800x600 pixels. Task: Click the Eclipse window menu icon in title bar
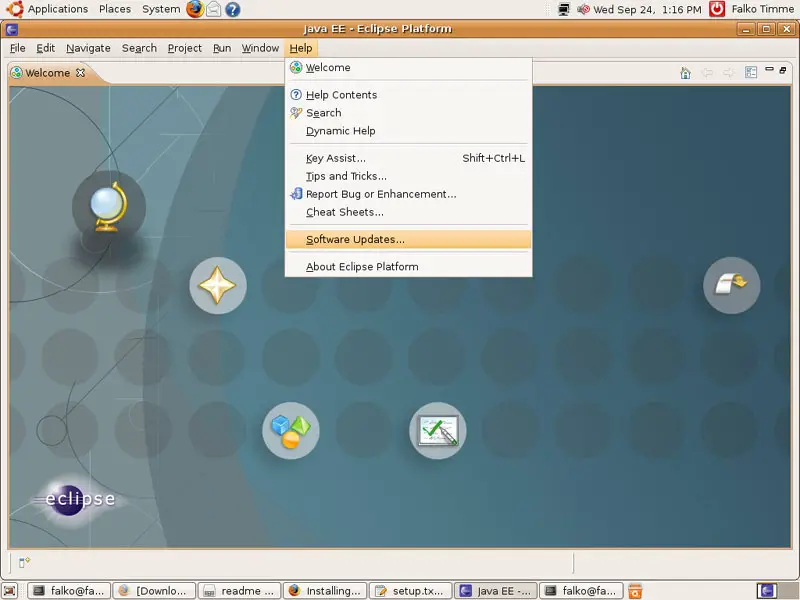(x=12, y=29)
